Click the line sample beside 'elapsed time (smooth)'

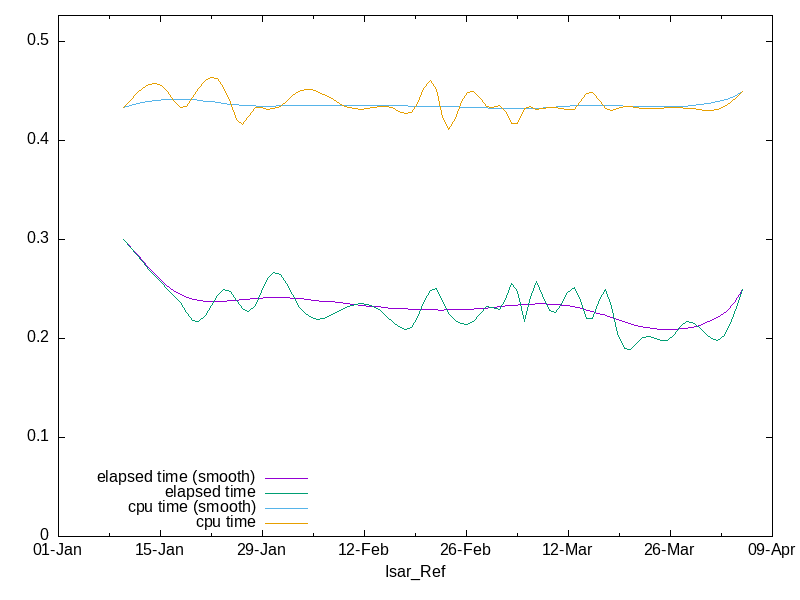[285, 479]
